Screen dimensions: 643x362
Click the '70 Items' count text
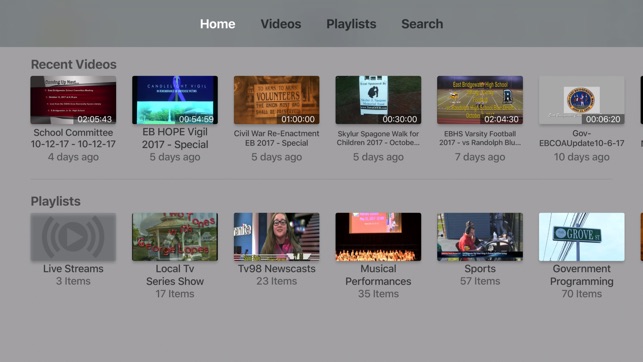581,294
